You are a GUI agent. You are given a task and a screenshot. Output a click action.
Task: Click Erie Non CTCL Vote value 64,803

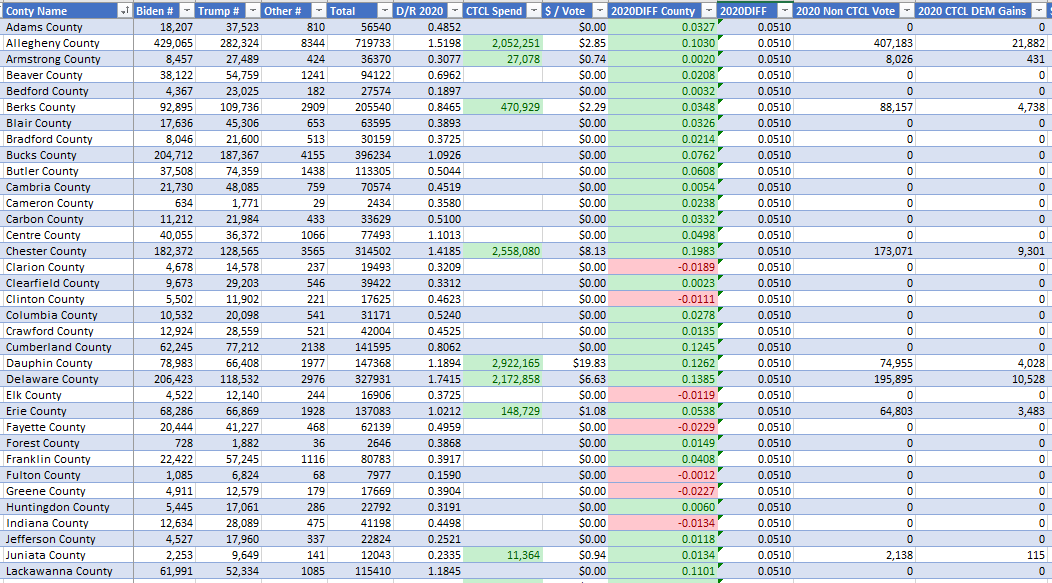[896, 411]
